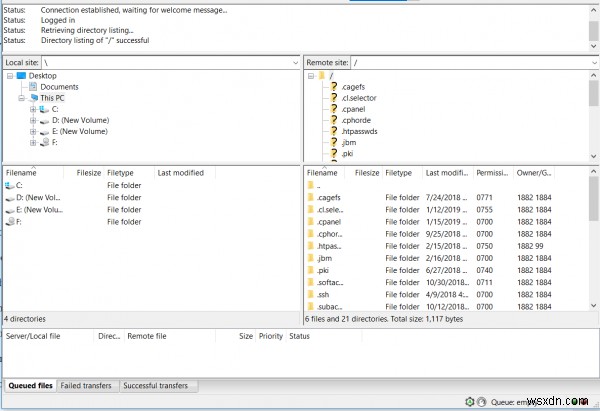This screenshot has height=411, width=600.
Task: Click the .ssh folder icon in remote list
Action: pos(311,294)
